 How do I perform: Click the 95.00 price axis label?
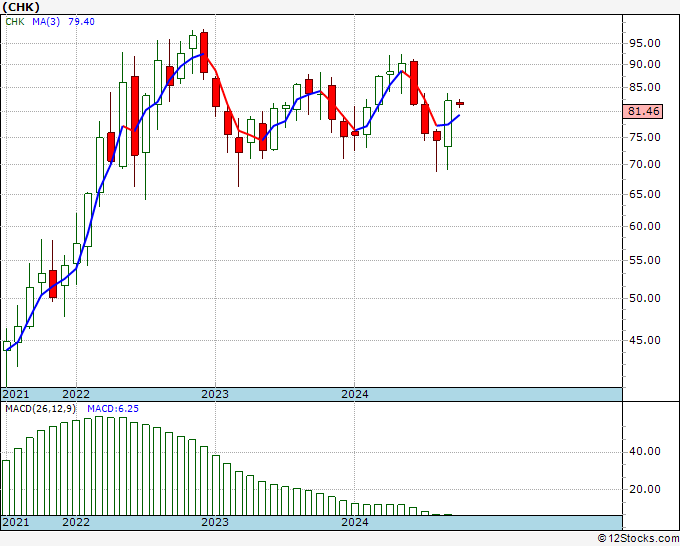(644, 43)
